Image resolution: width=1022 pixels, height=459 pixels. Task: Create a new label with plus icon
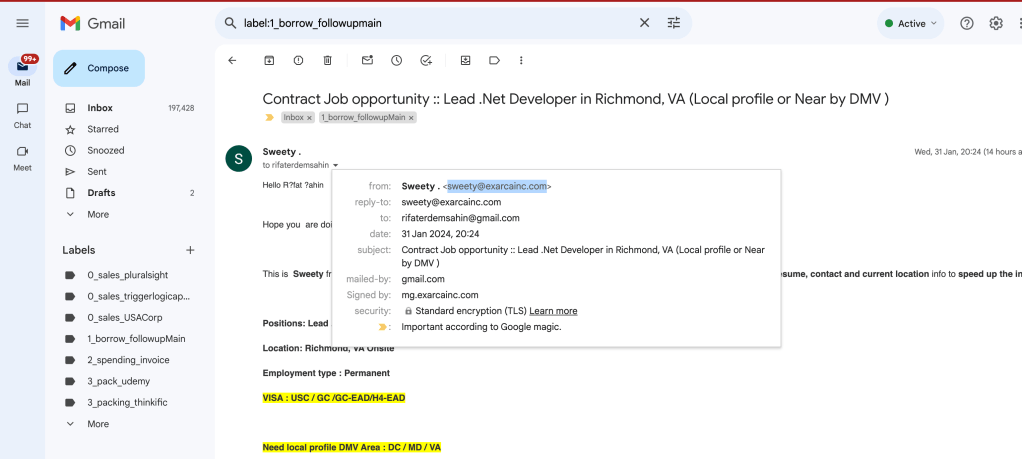click(x=190, y=250)
